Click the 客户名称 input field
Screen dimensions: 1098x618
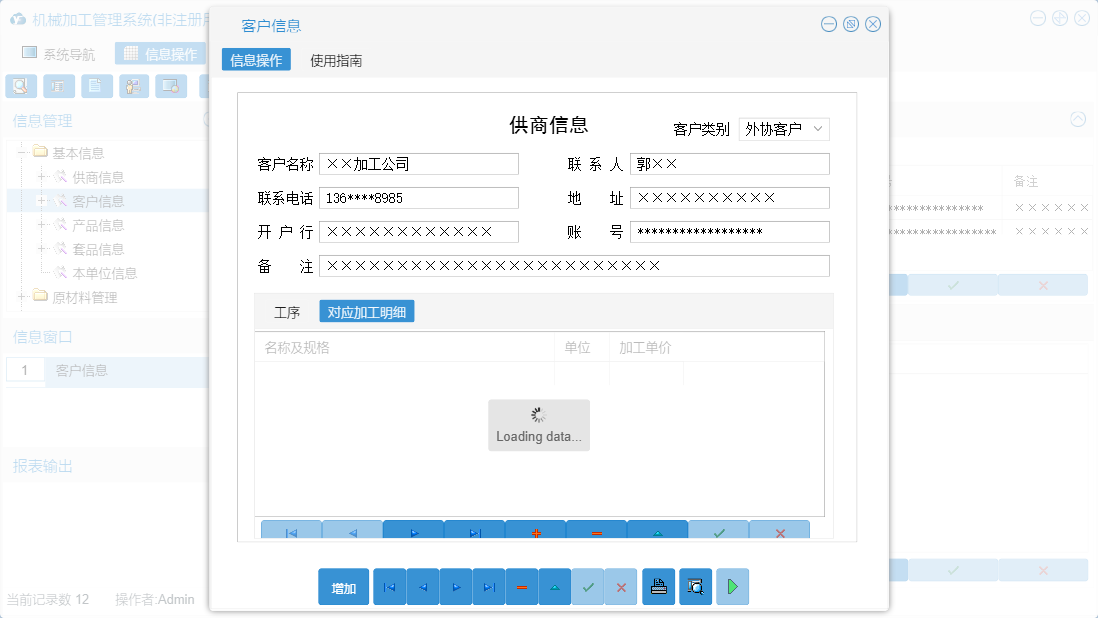420,163
